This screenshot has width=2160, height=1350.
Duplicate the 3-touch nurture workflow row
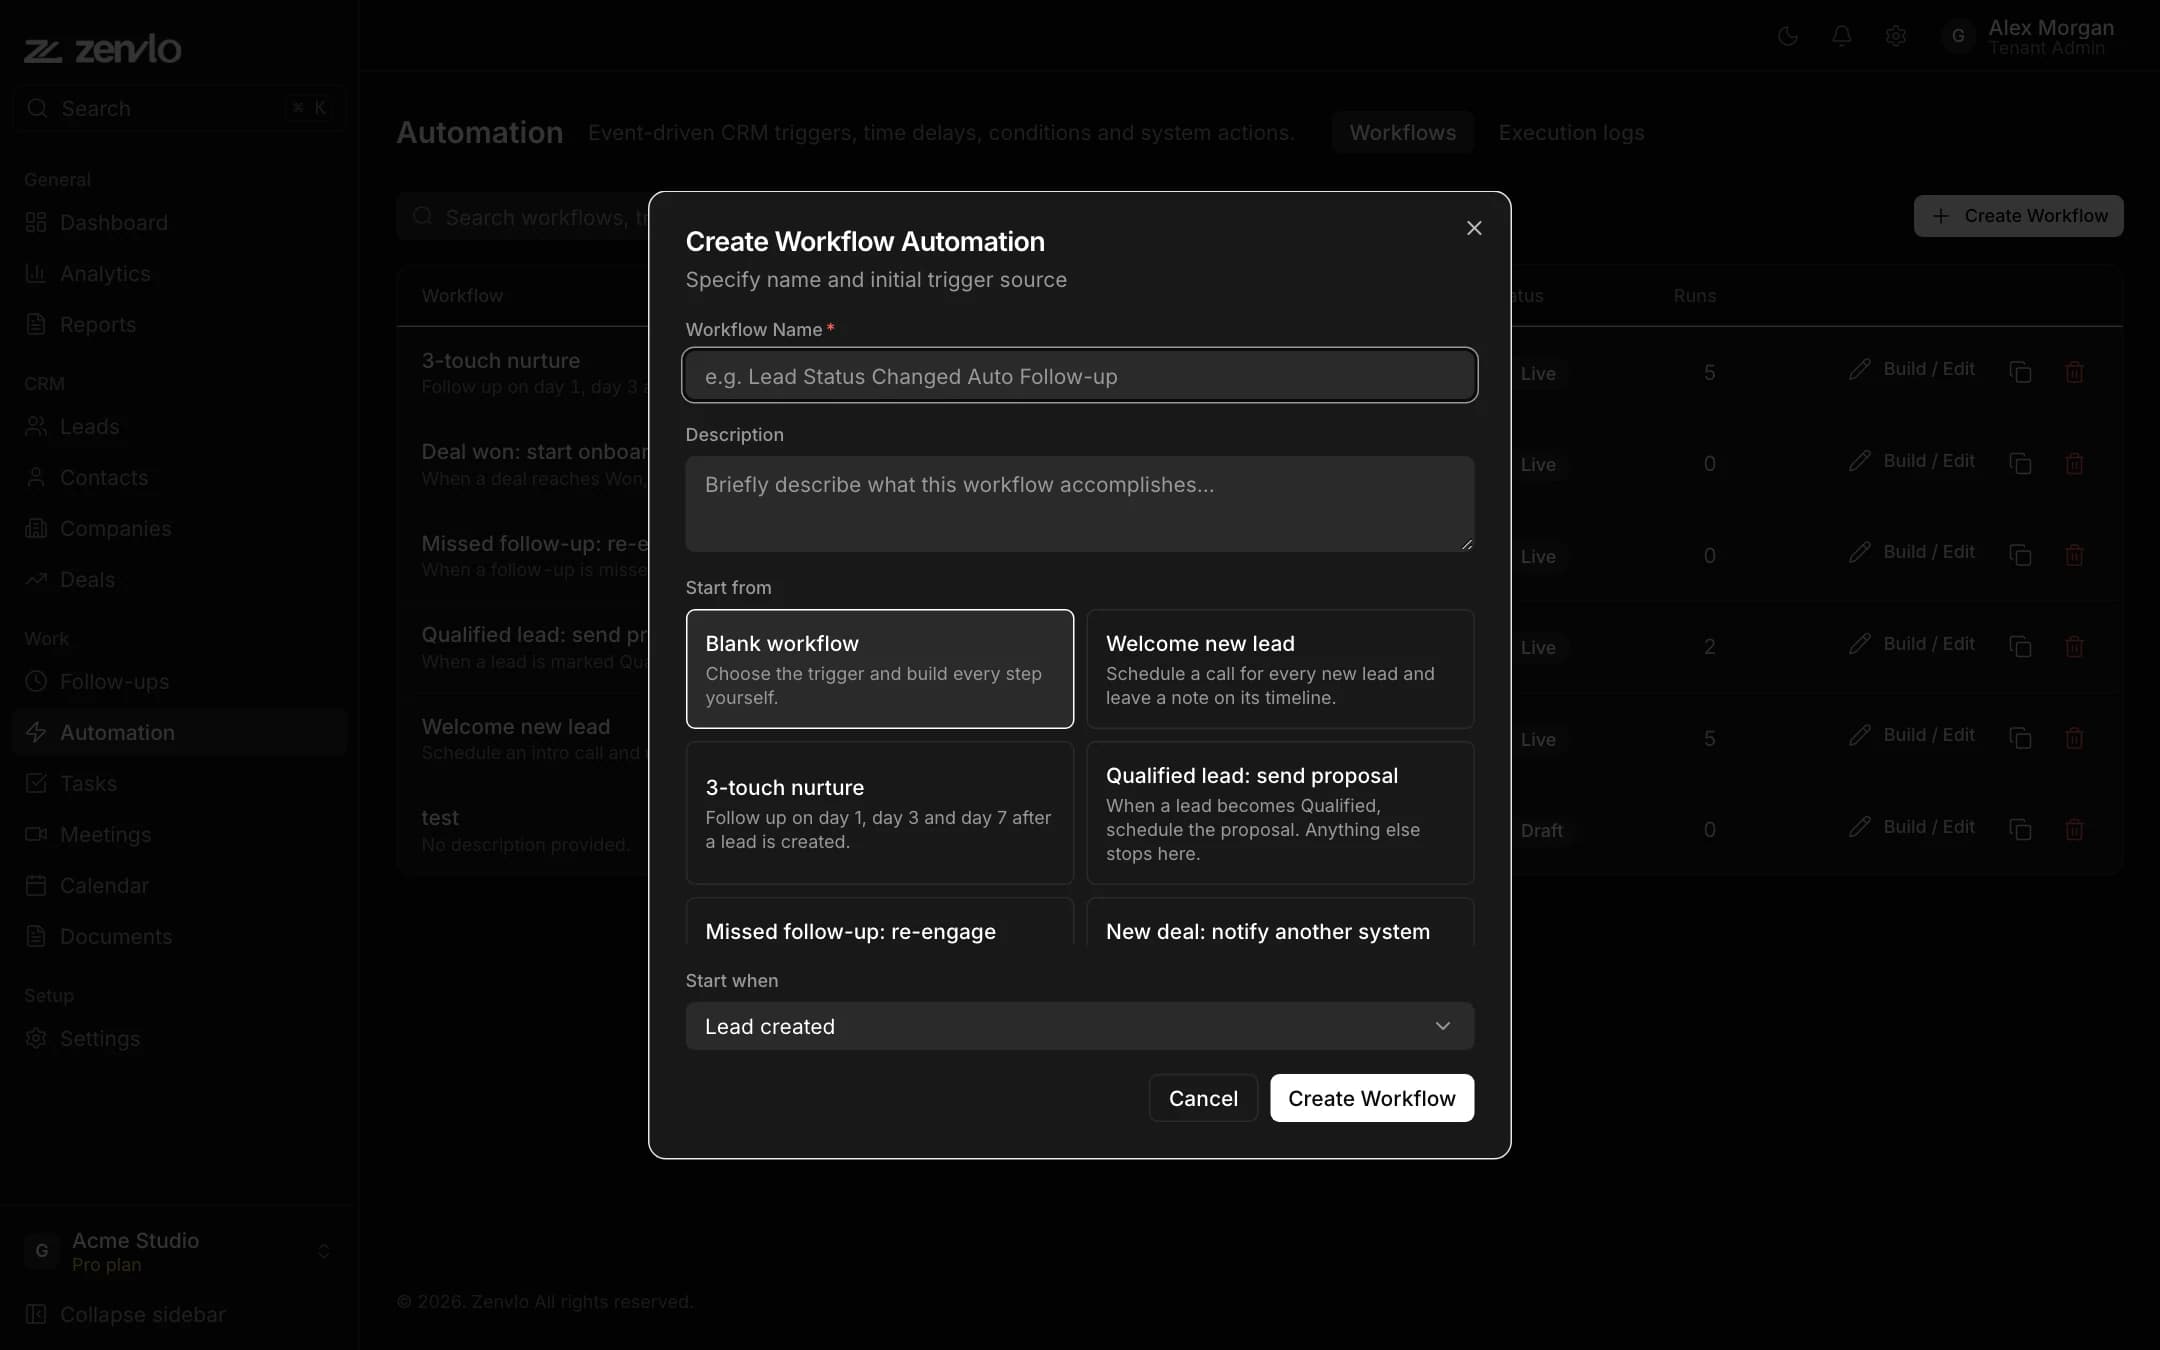click(x=2020, y=372)
